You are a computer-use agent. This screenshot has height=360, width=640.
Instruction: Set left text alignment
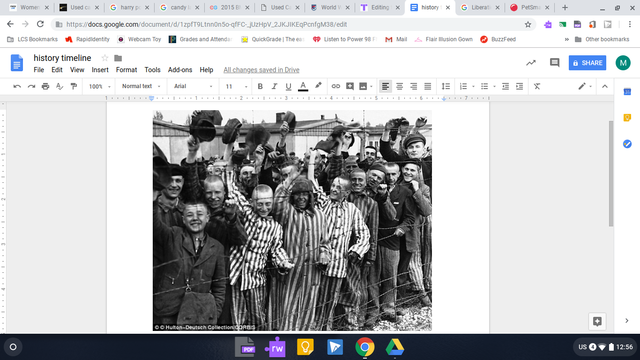(385, 87)
